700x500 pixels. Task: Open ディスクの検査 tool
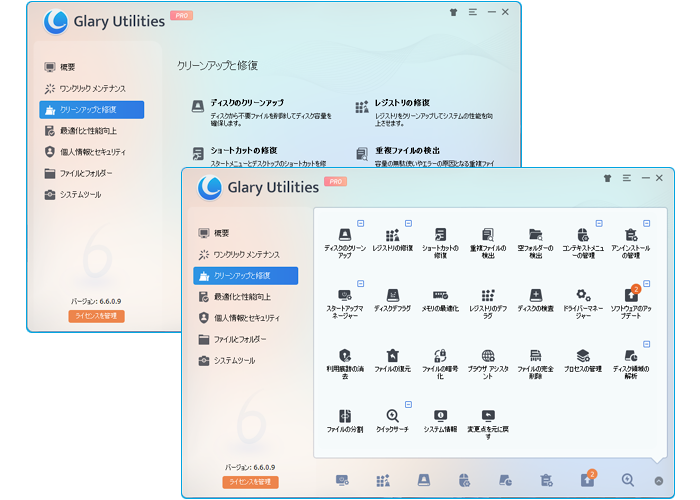(x=535, y=300)
